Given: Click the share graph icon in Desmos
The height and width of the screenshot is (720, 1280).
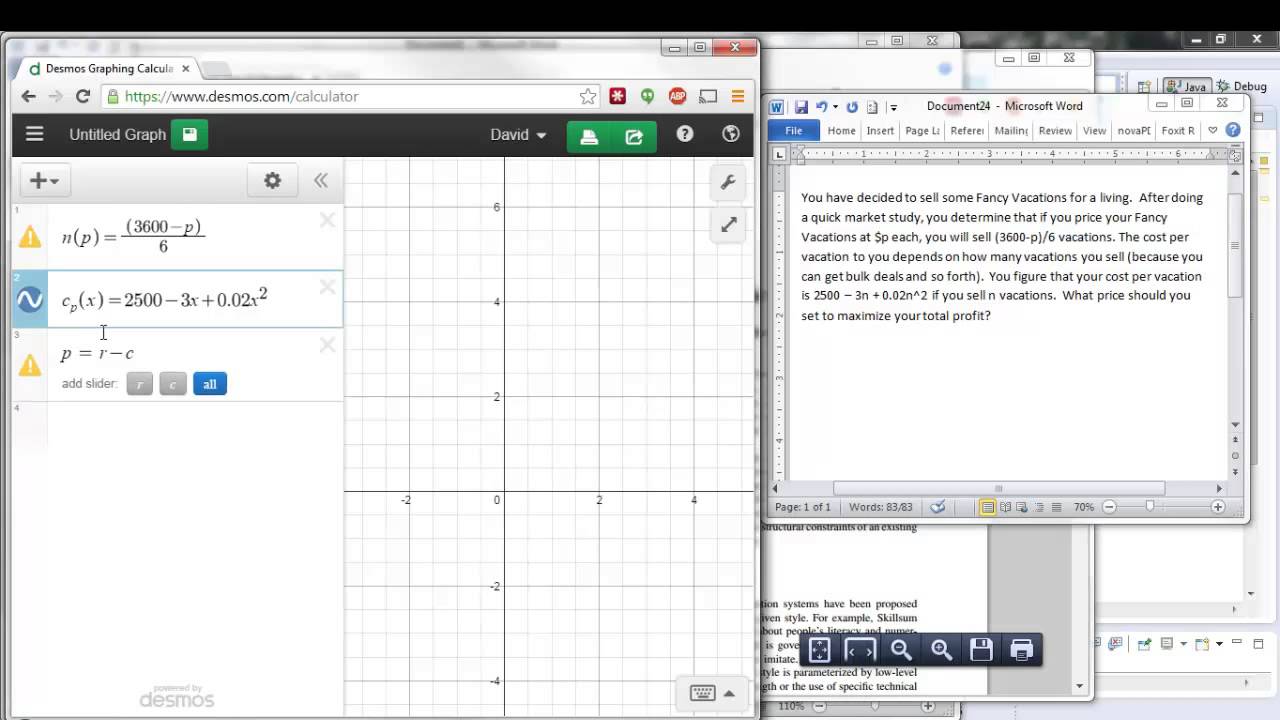Looking at the screenshot, I should (634, 136).
